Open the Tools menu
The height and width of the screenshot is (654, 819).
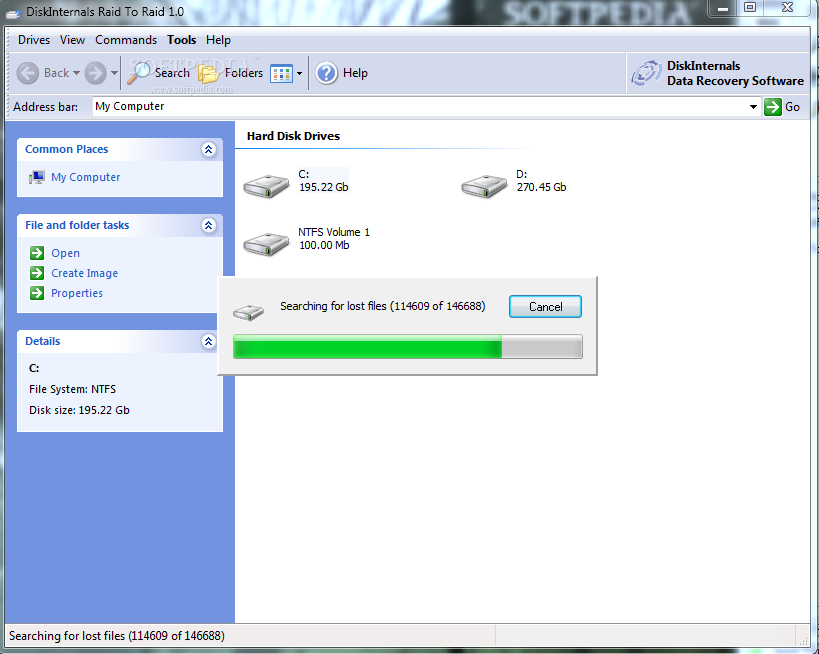point(181,40)
